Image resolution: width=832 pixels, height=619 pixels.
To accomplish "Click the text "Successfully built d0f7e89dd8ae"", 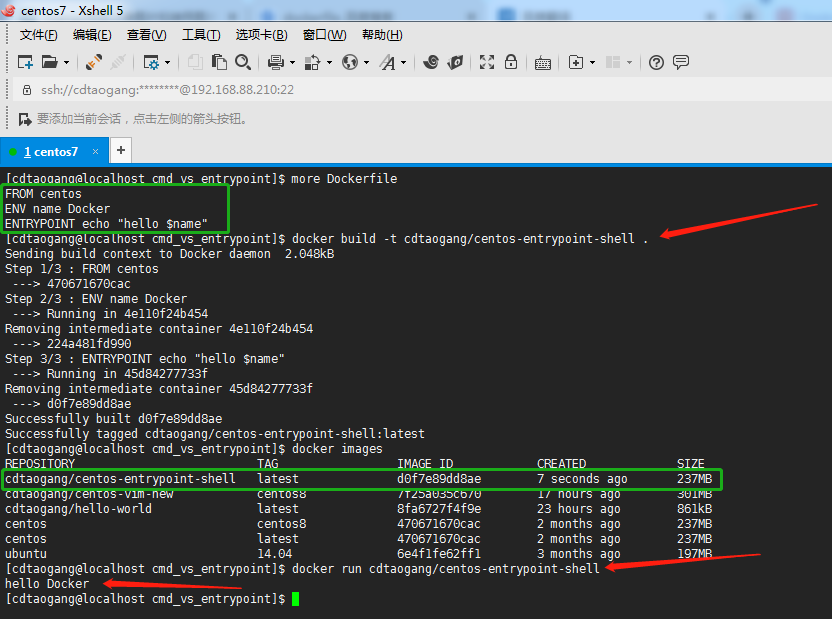I will point(114,419).
